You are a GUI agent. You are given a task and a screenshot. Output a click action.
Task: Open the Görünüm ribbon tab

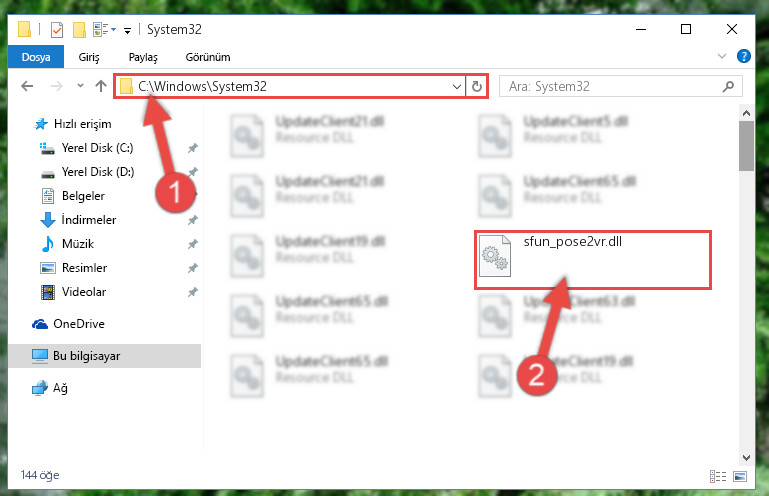point(208,57)
